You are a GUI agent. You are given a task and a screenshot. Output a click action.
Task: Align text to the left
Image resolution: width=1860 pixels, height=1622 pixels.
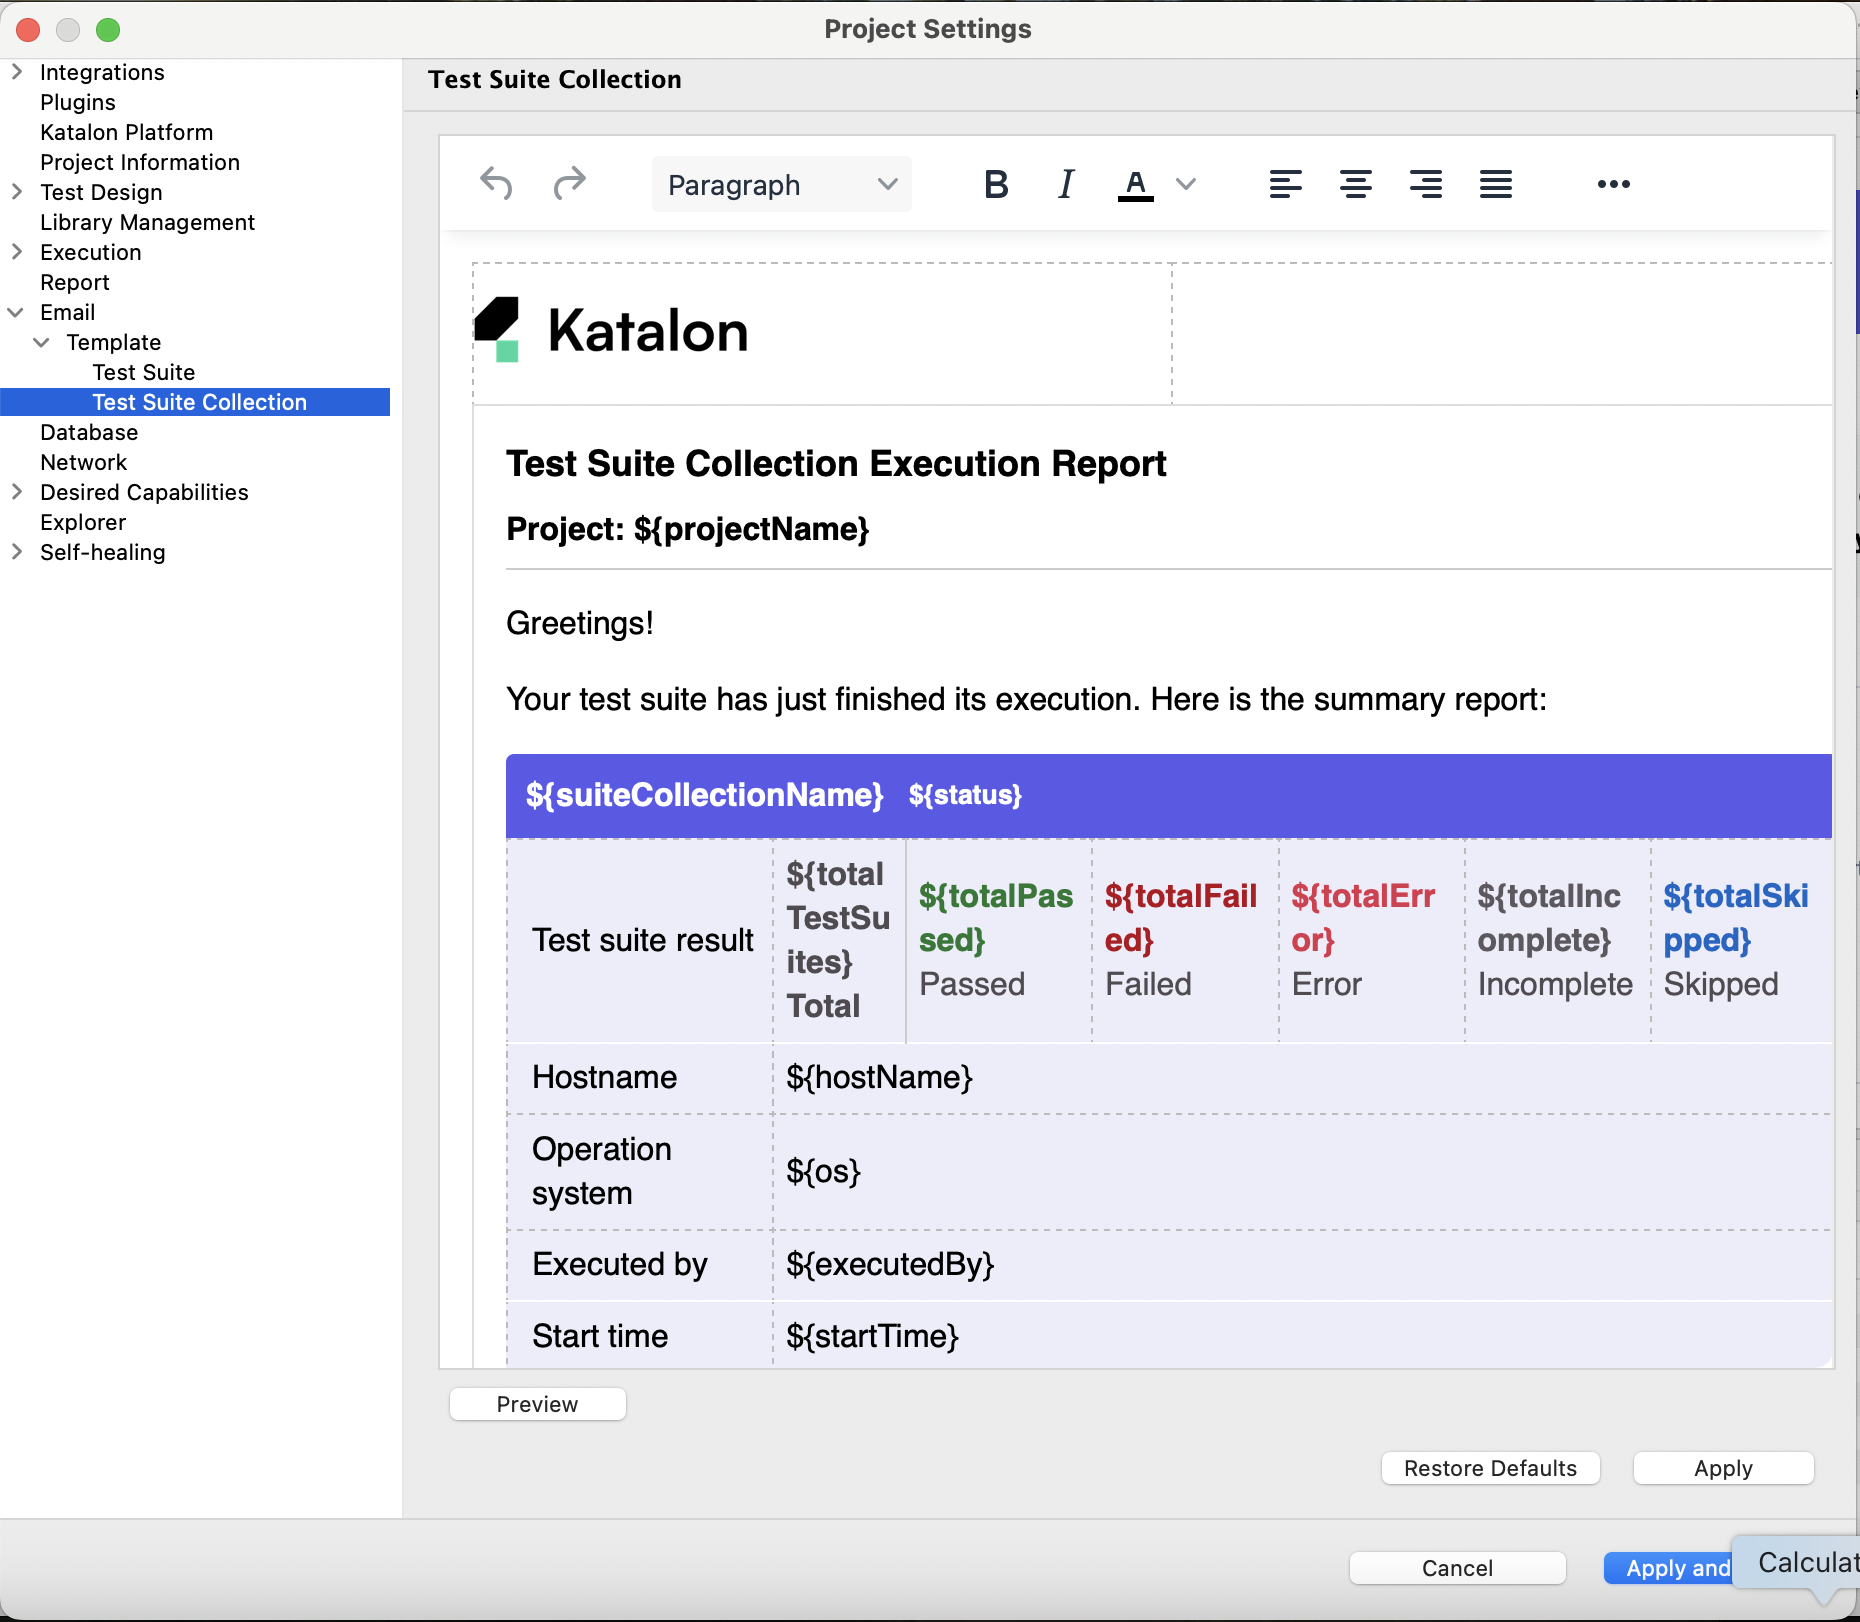coord(1286,184)
